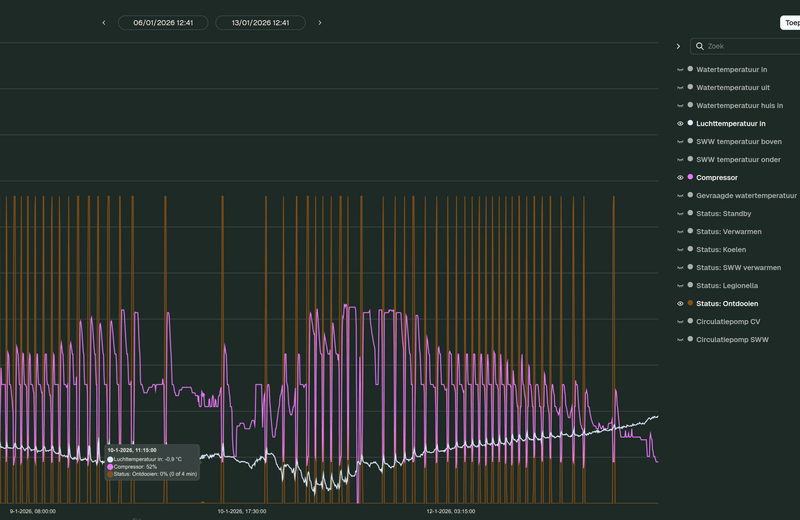Select the Watertemperatuur in label
Viewport: 800px width, 520px height.
732,69
